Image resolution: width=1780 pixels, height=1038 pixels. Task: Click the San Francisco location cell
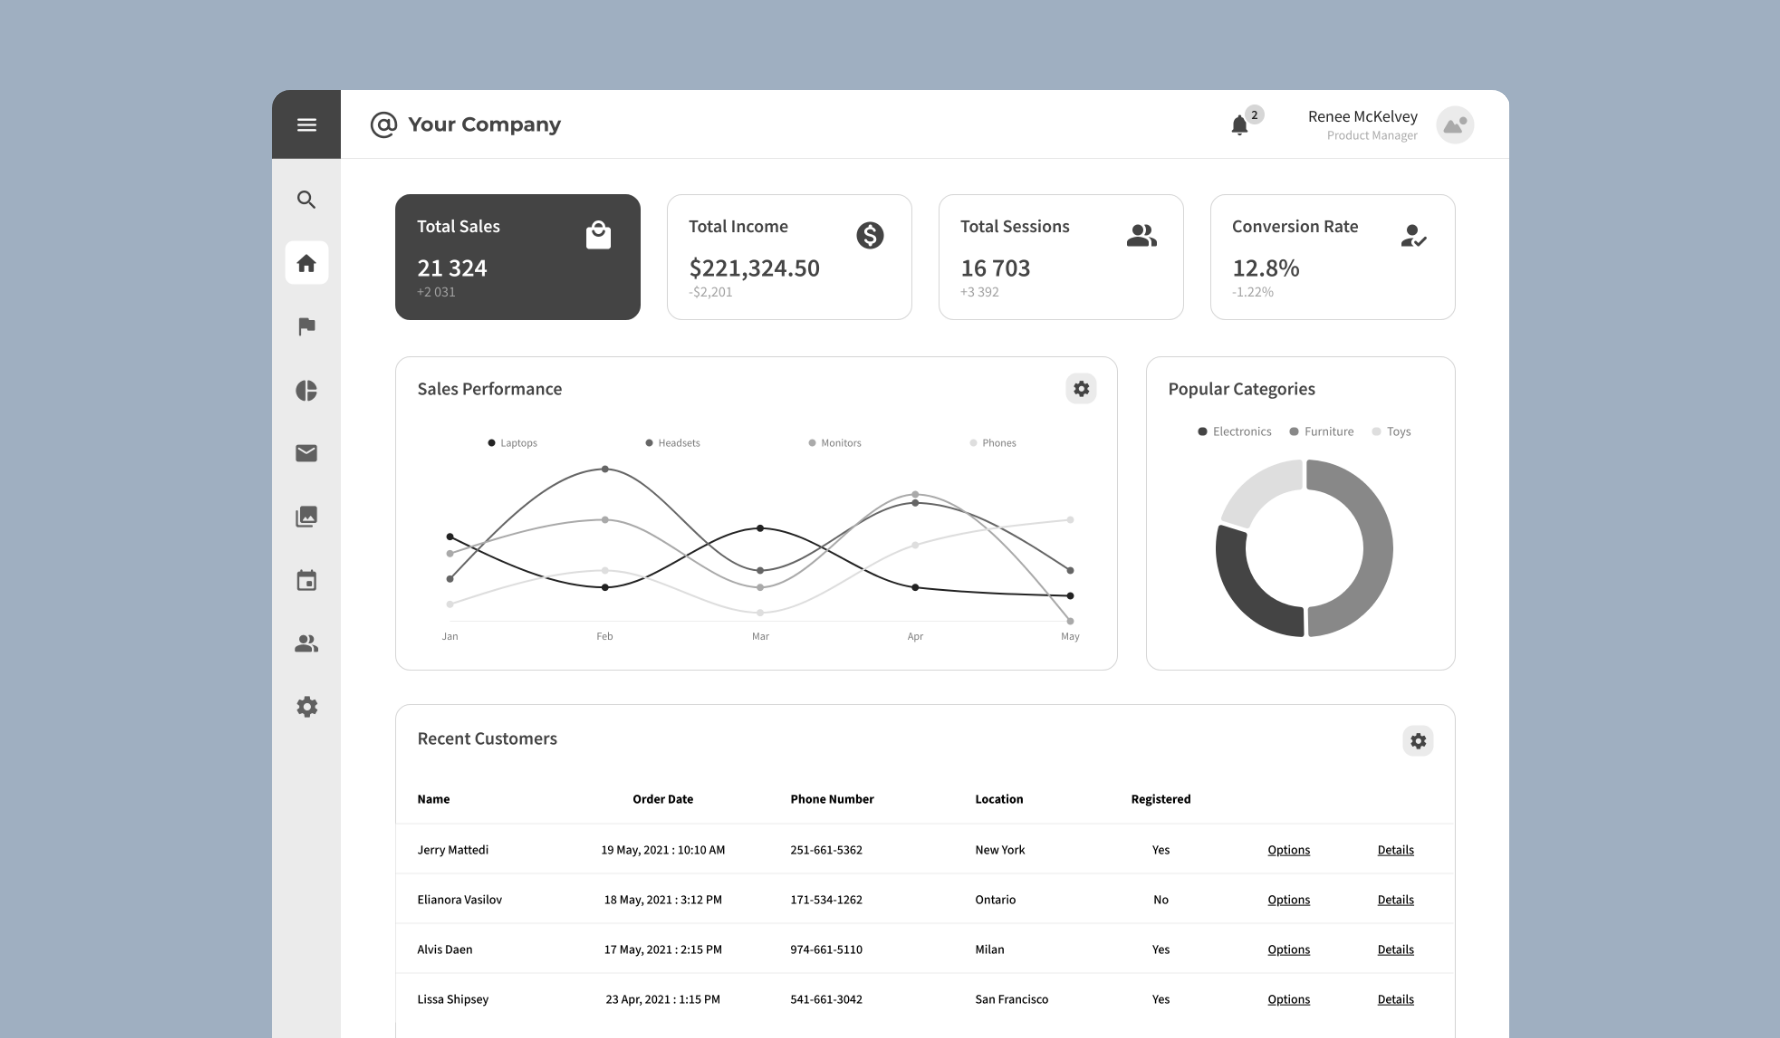(x=1011, y=1000)
